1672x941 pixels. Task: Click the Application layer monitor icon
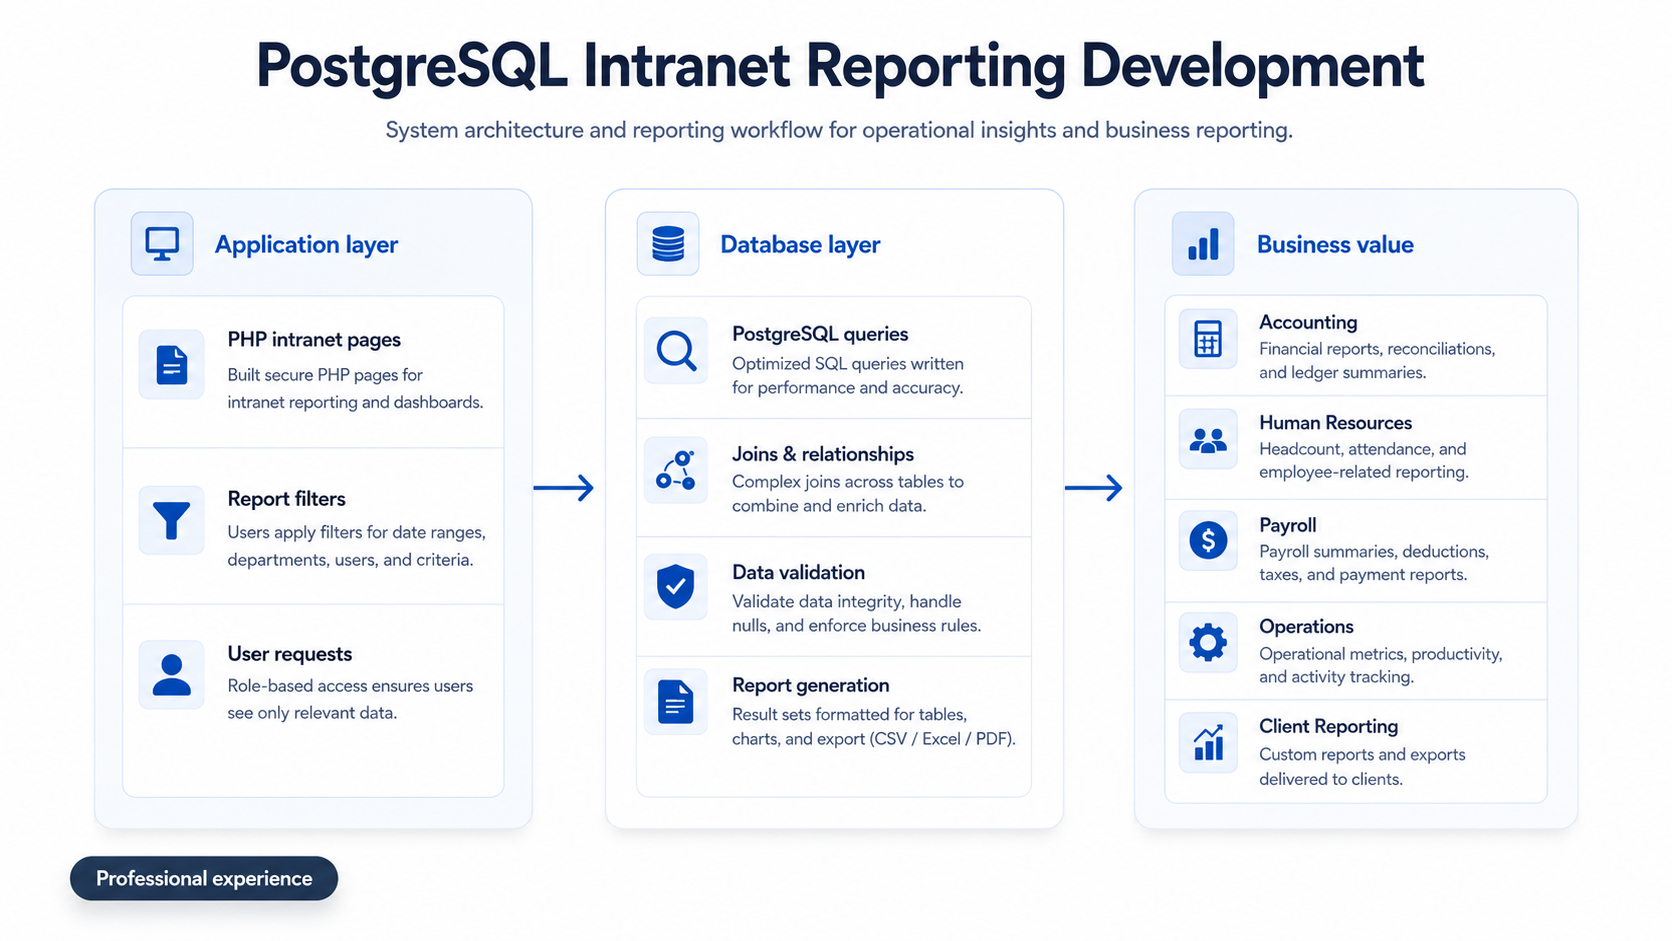(162, 243)
